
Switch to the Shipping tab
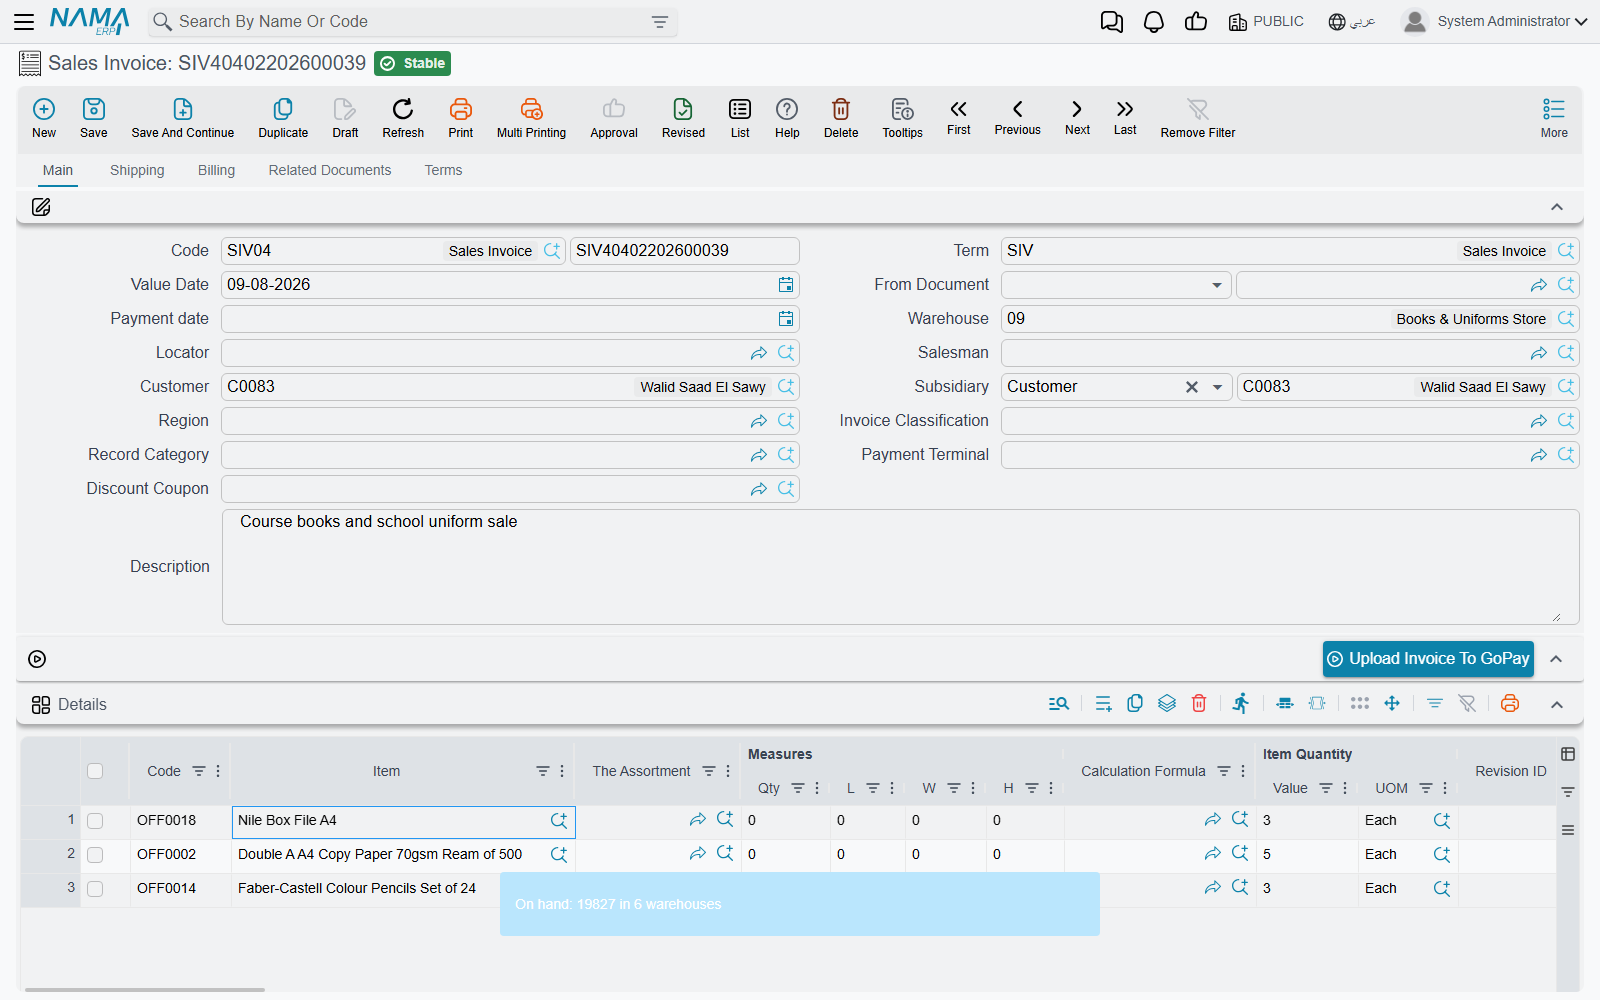137,170
